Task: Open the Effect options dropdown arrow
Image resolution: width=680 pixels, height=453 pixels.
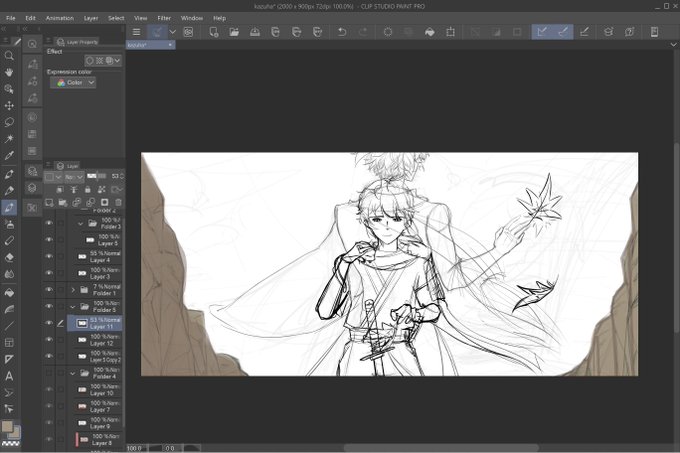Action: pos(118,61)
